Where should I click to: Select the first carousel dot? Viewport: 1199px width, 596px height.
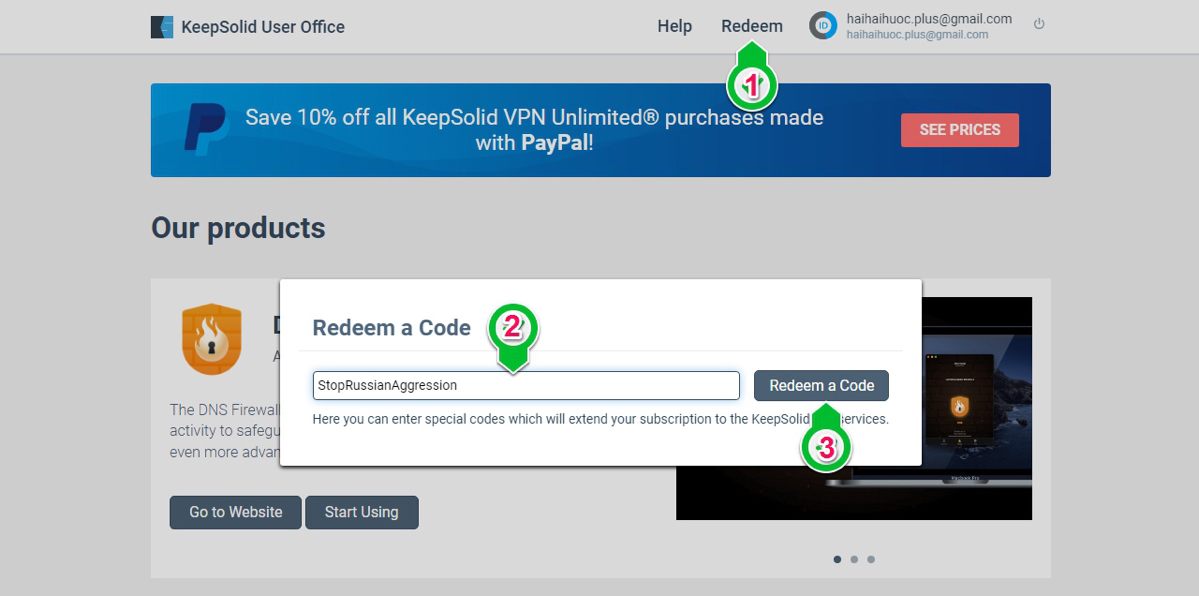coord(837,559)
